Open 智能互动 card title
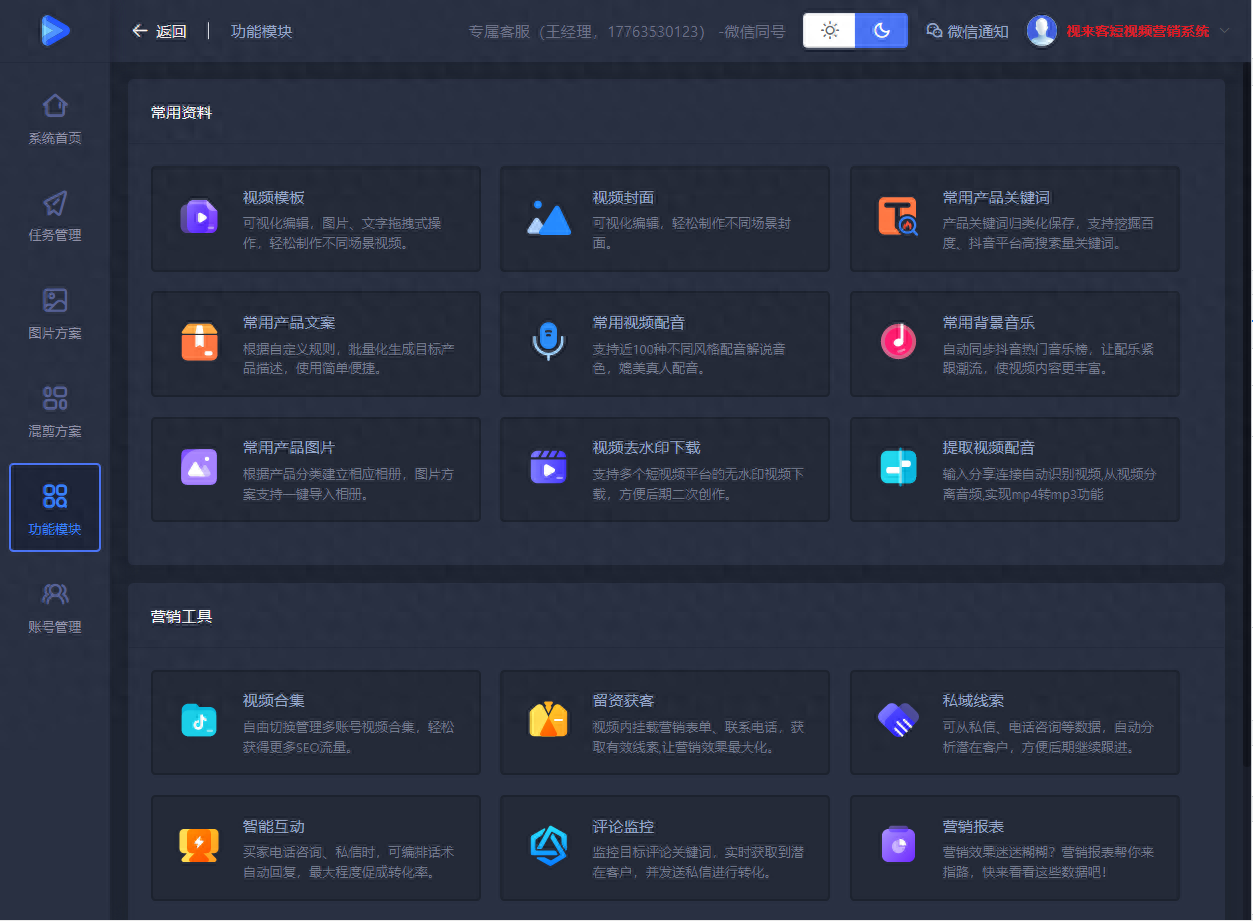Viewport: 1253px width, 921px height. (273, 827)
